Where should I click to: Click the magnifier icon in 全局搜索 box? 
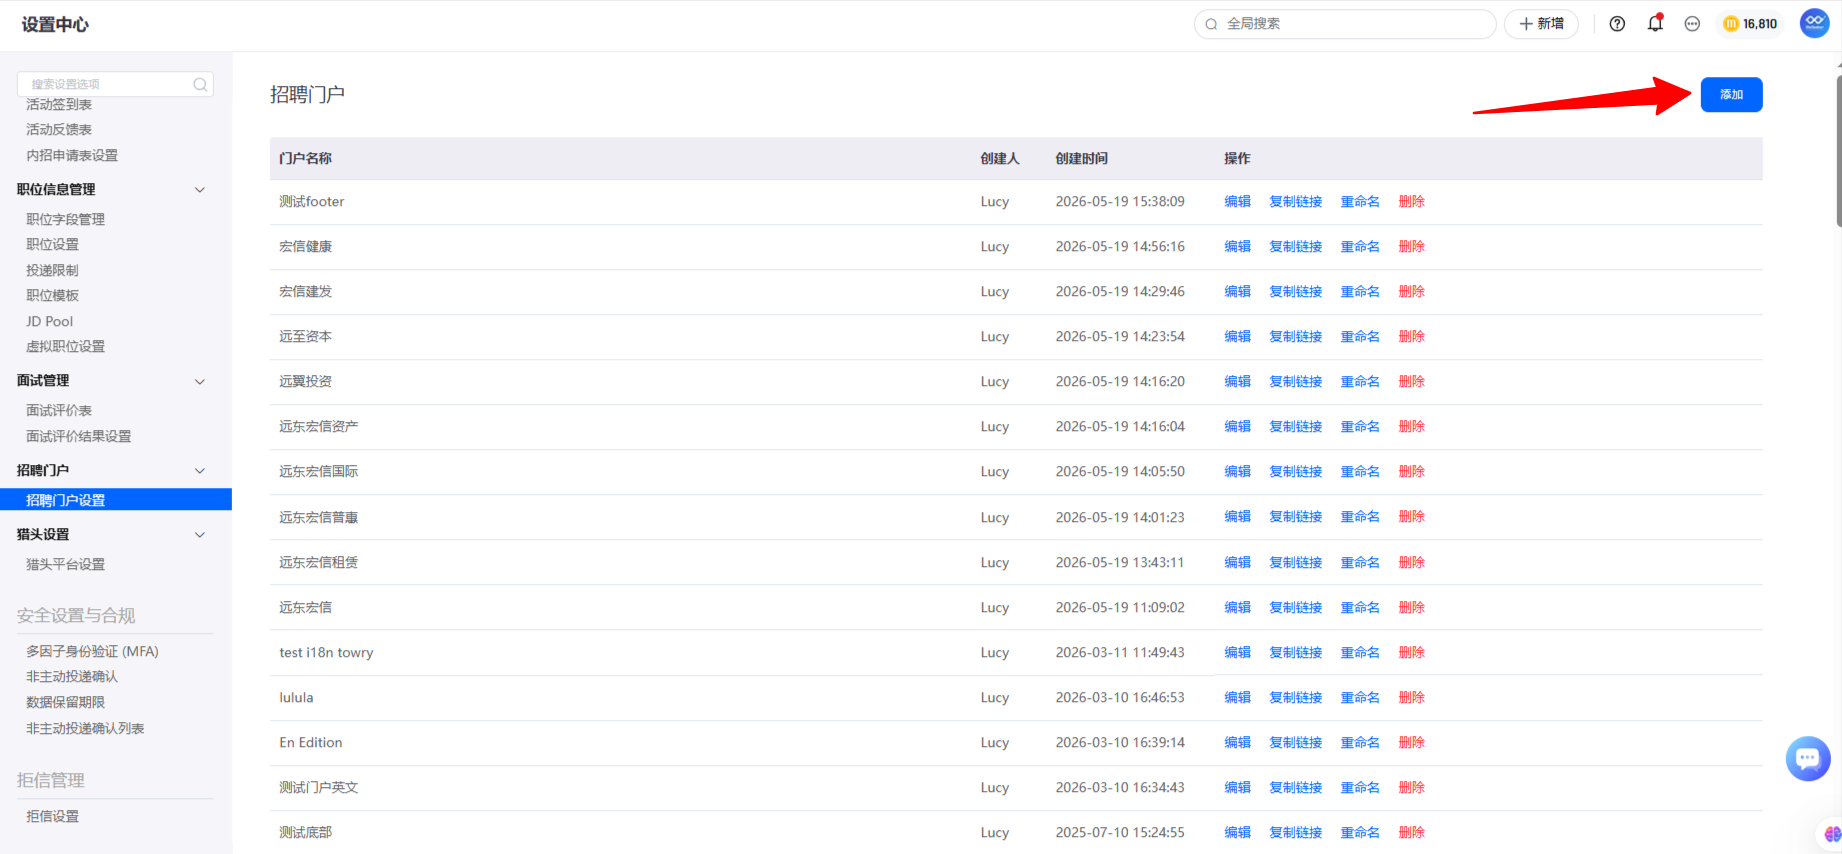[1211, 24]
